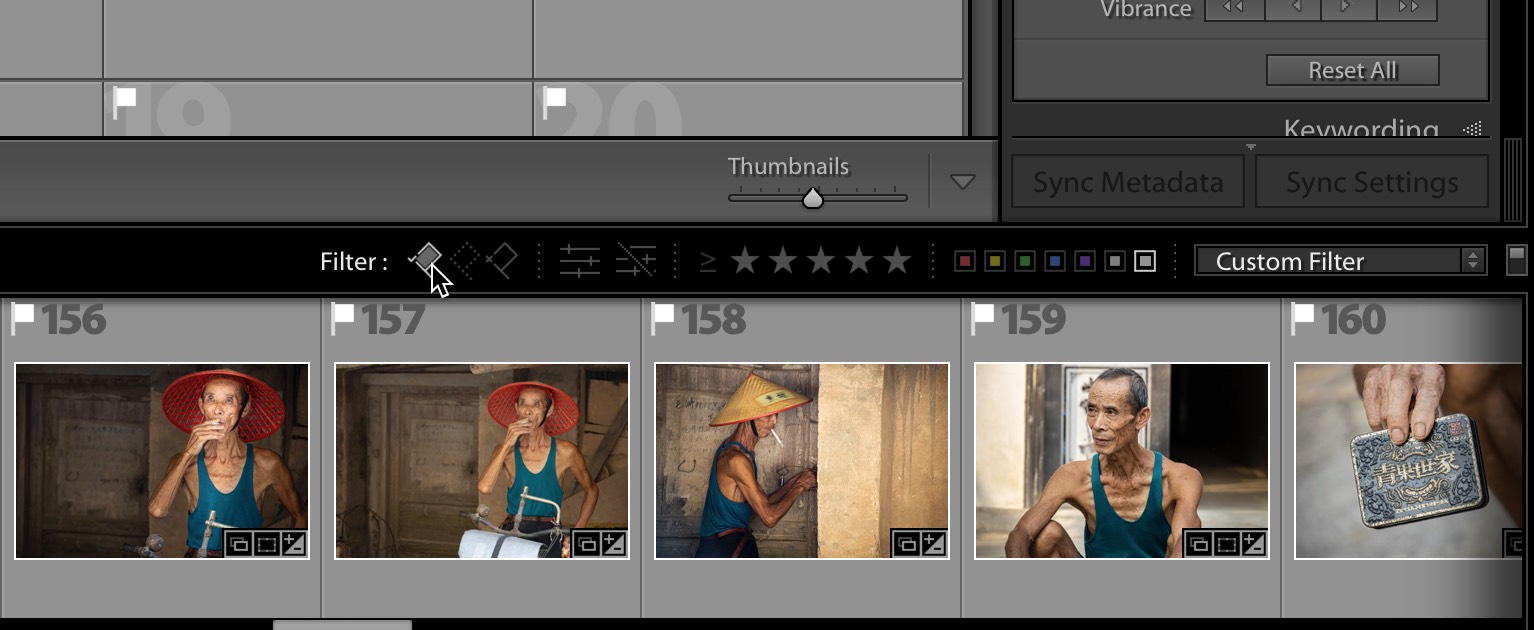Filter to show unedited photos only
The height and width of the screenshot is (630, 1534).
click(637, 260)
